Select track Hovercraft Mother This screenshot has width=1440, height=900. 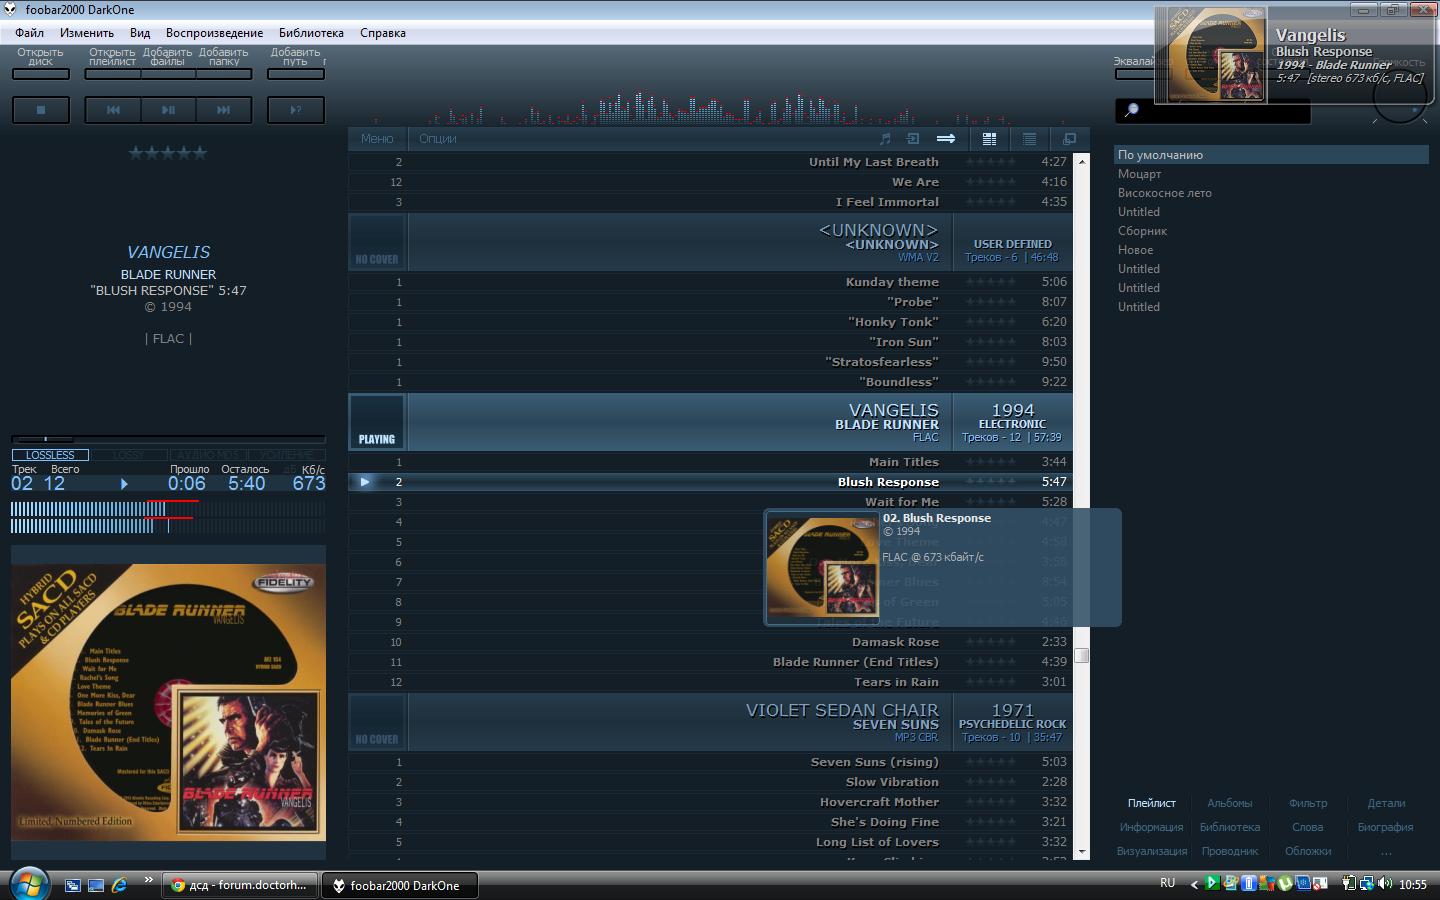point(710,802)
